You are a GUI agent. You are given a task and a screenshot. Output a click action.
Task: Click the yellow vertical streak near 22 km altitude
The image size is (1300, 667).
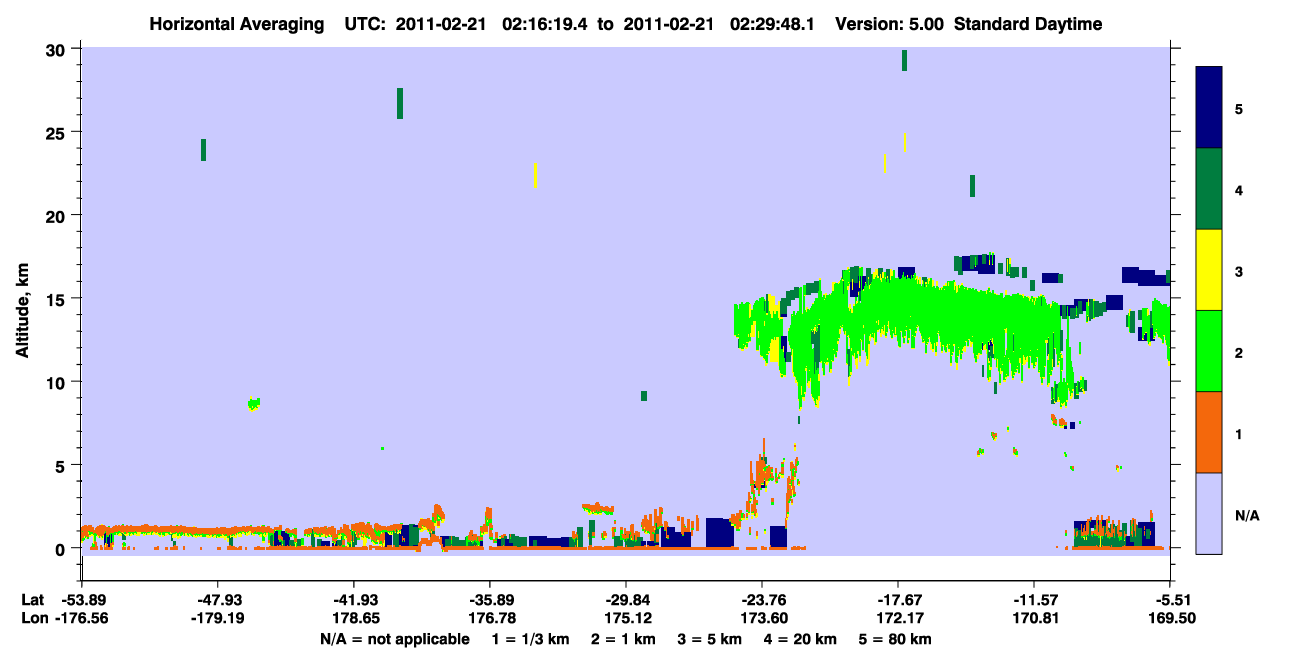click(536, 175)
